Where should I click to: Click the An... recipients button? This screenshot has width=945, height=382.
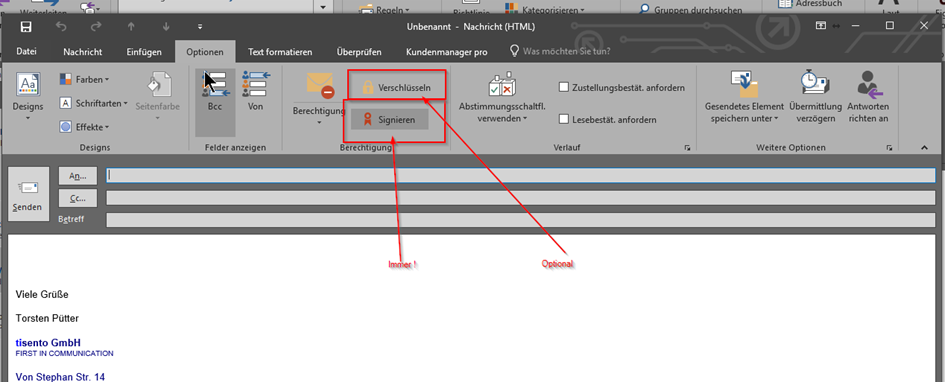coord(78,175)
